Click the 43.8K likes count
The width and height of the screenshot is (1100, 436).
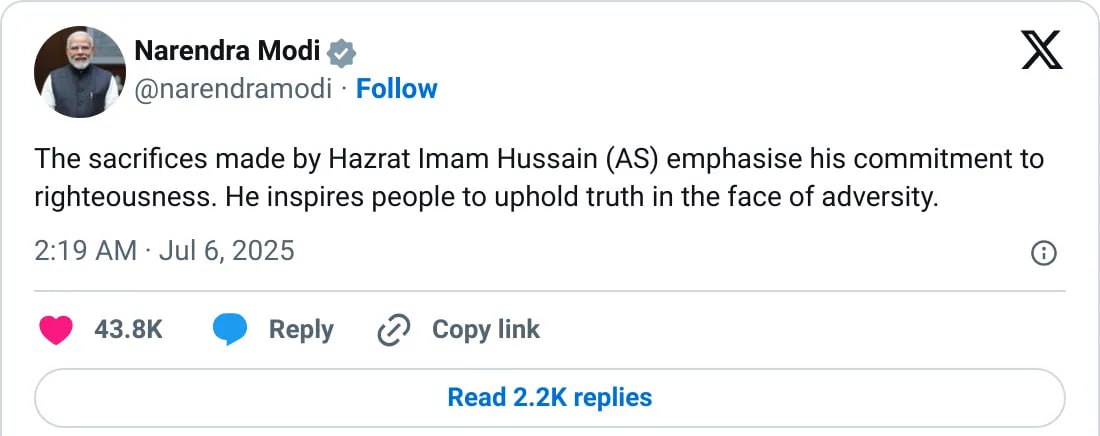pyautogui.click(x=128, y=330)
